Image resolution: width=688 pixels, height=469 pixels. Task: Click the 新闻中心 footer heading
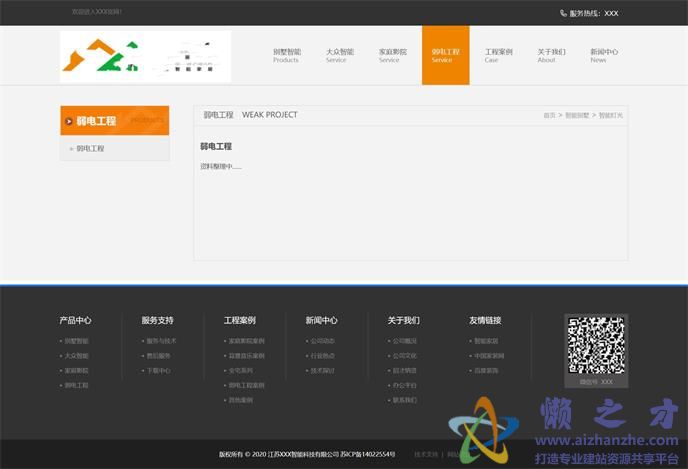322,320
